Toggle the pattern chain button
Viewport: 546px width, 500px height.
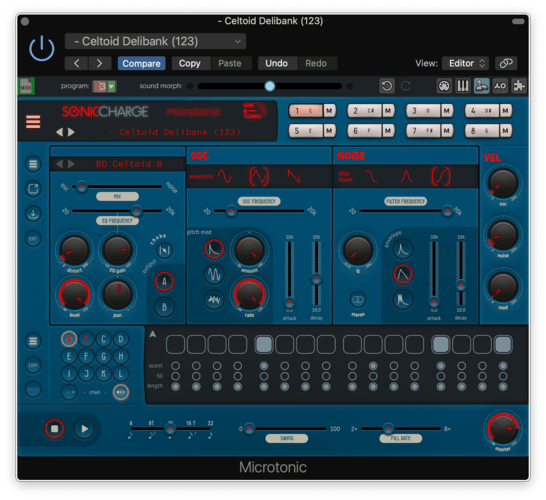click(x=120, y=392)
